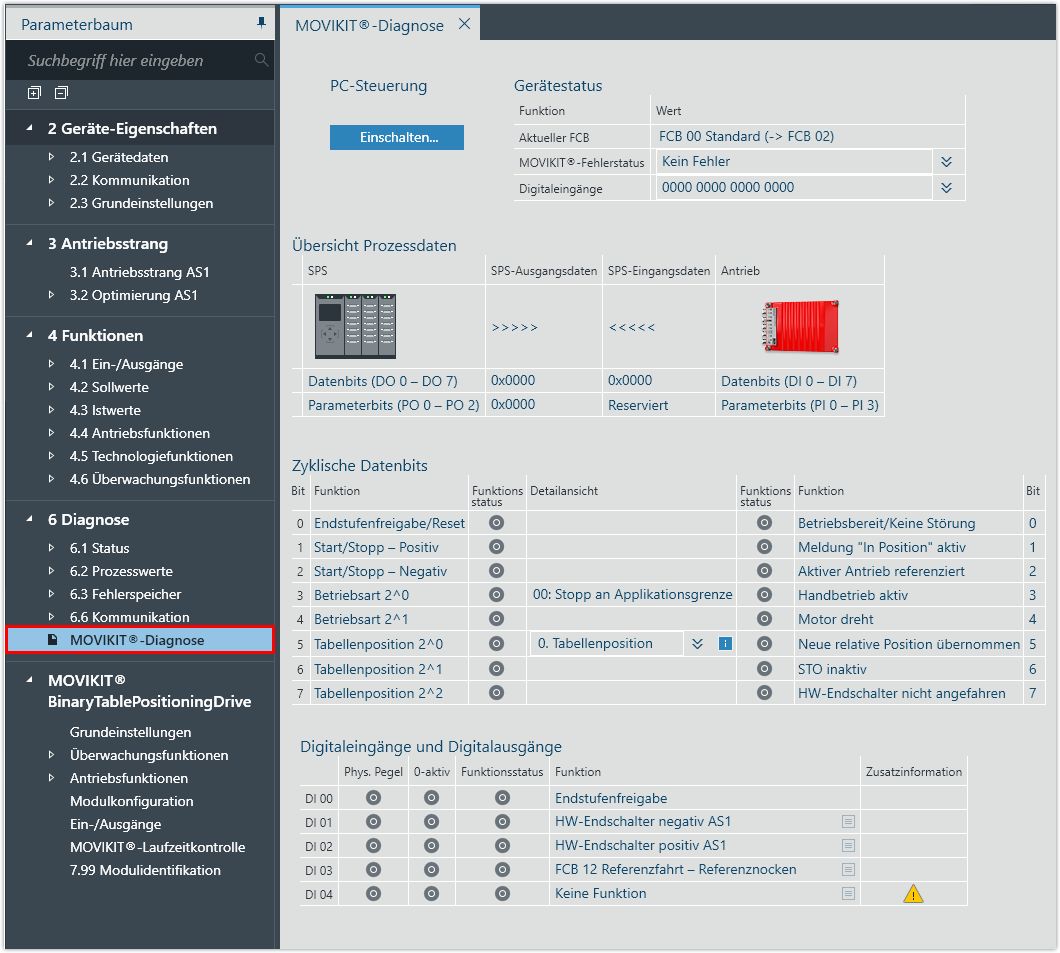Viewport: 1060px width, 953px height.
Task: Click the collapse all tree icon
Action: [61, 93]
